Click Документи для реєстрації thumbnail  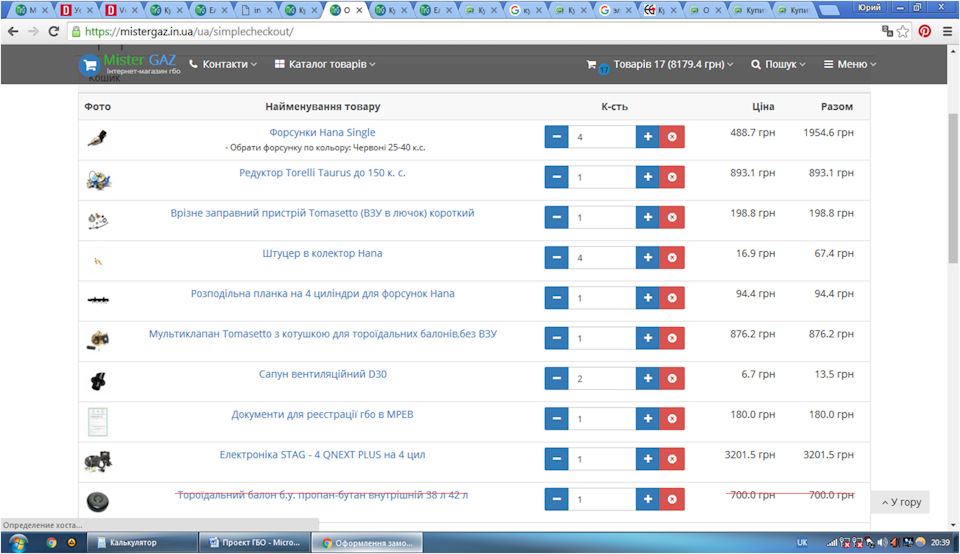(x=97, y=422)
